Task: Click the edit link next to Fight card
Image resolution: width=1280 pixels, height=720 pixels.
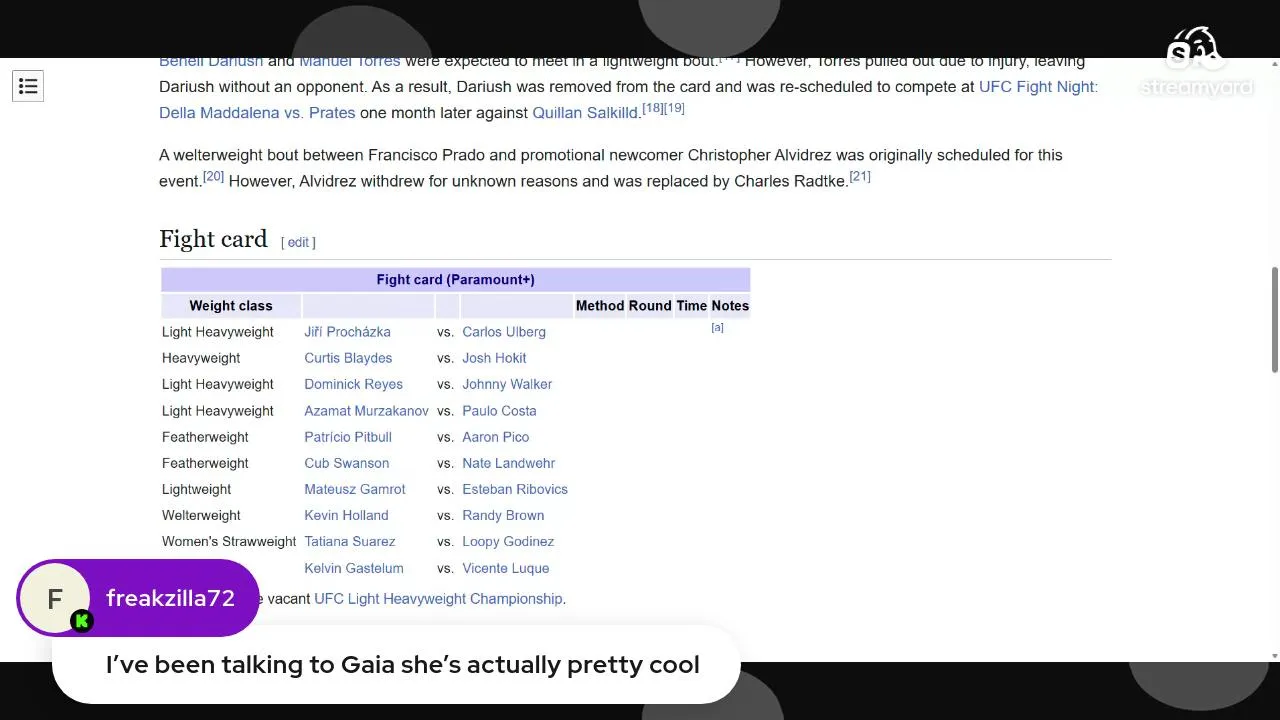Action: [298, 242]
